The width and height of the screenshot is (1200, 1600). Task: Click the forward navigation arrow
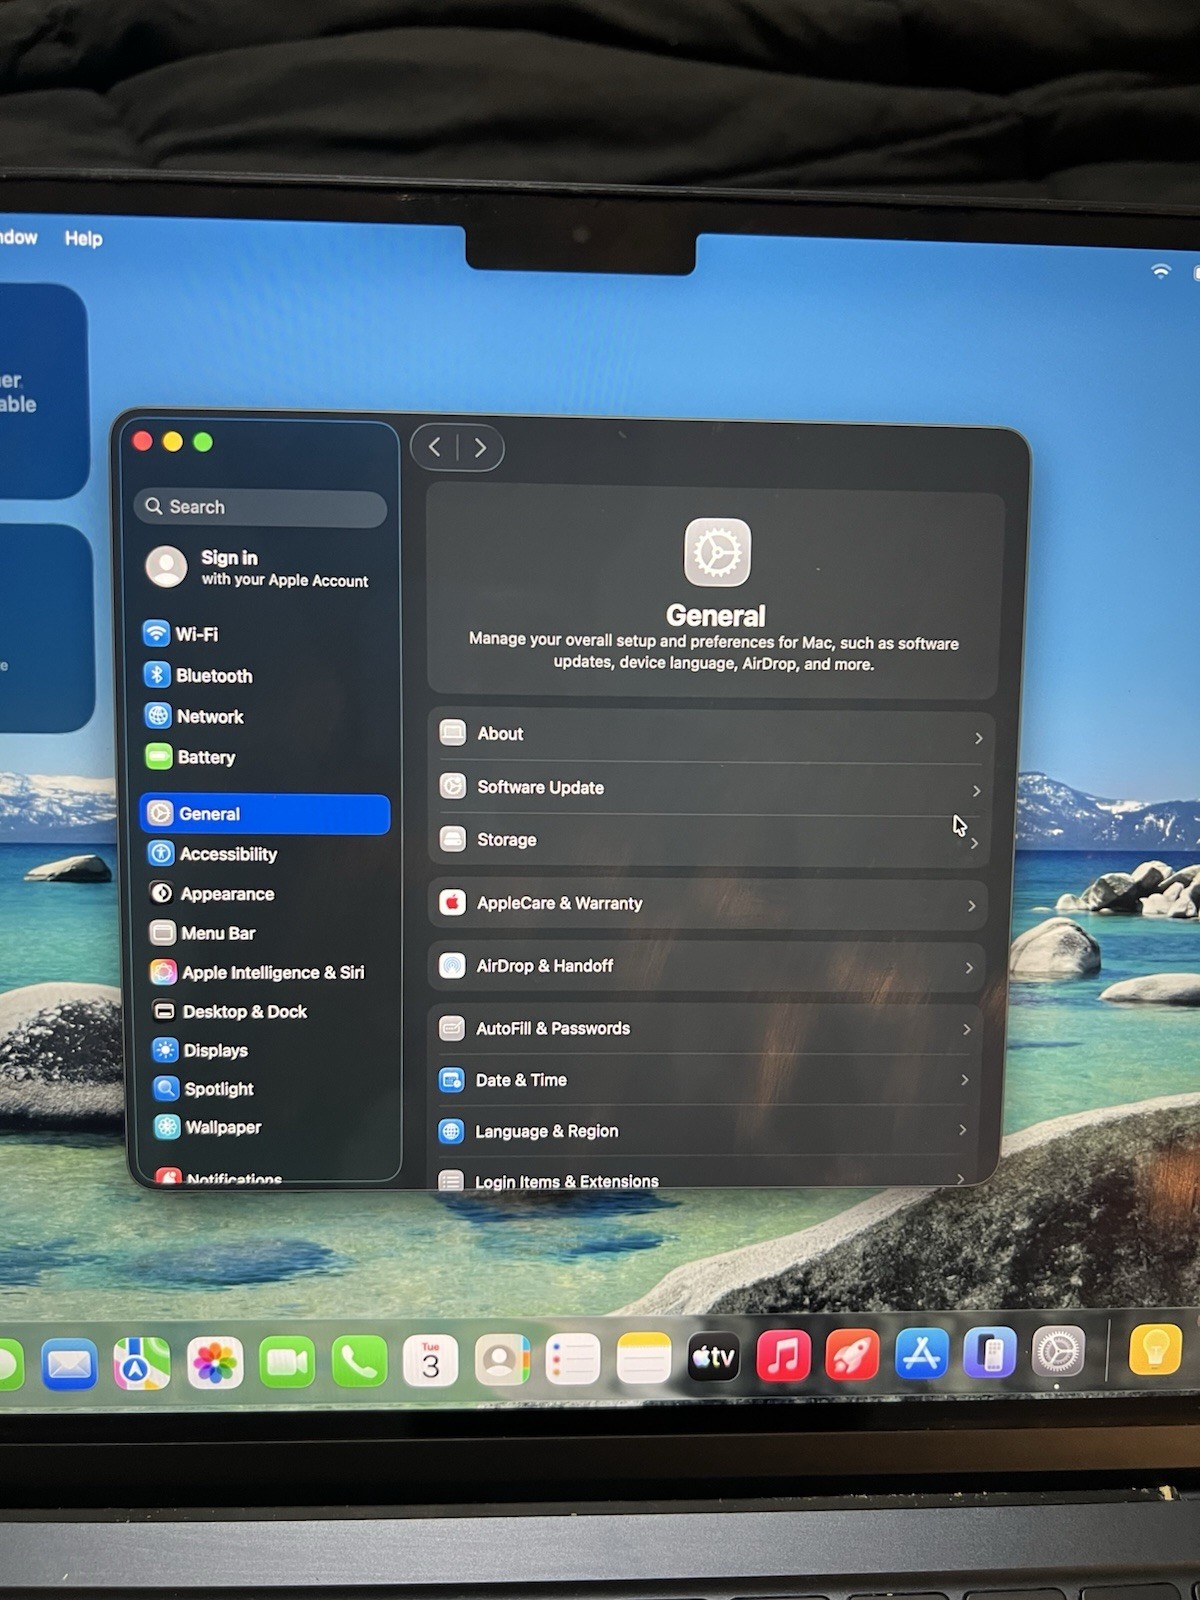(480, 448)
